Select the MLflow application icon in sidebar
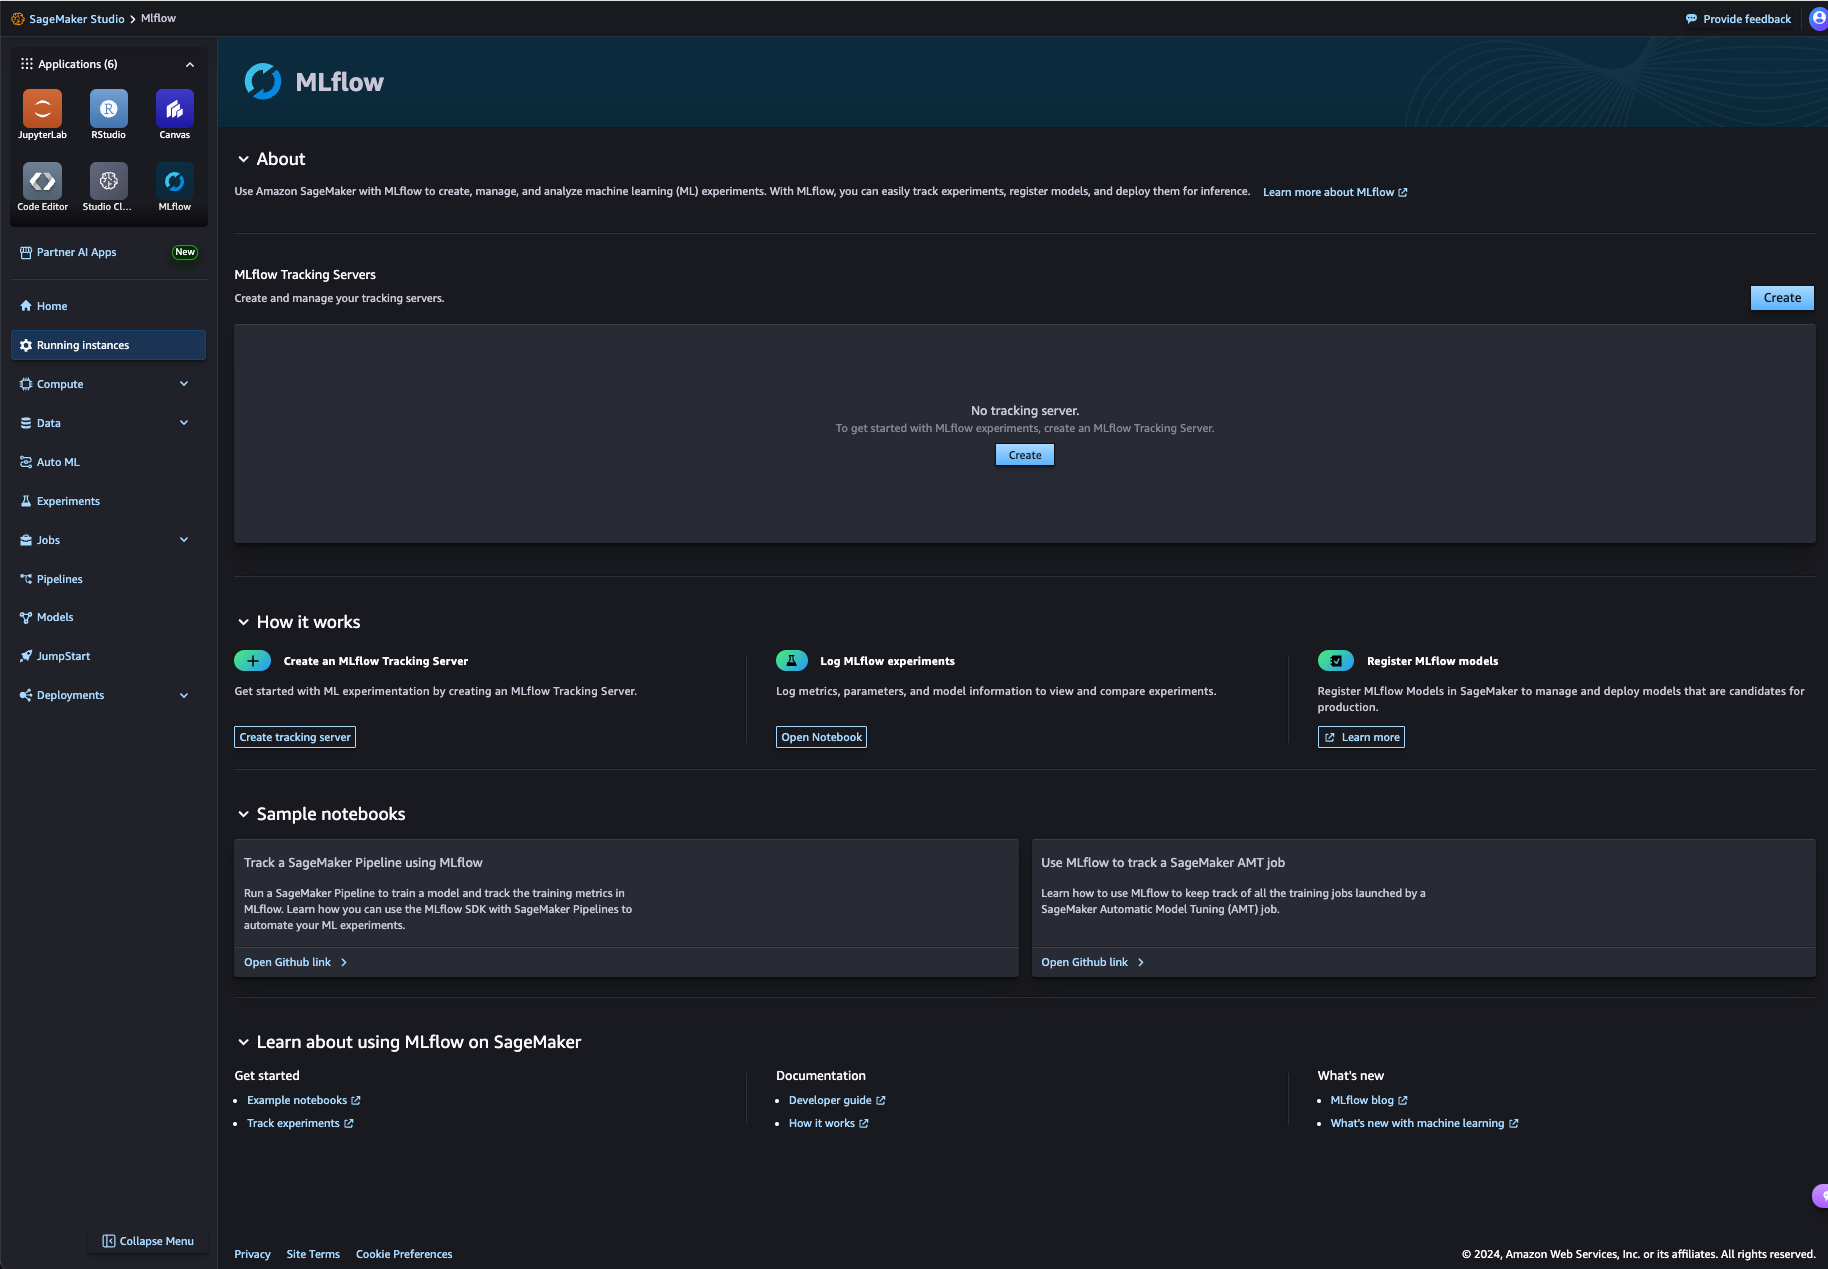The image size is (1828, 1269). [174, 181]
